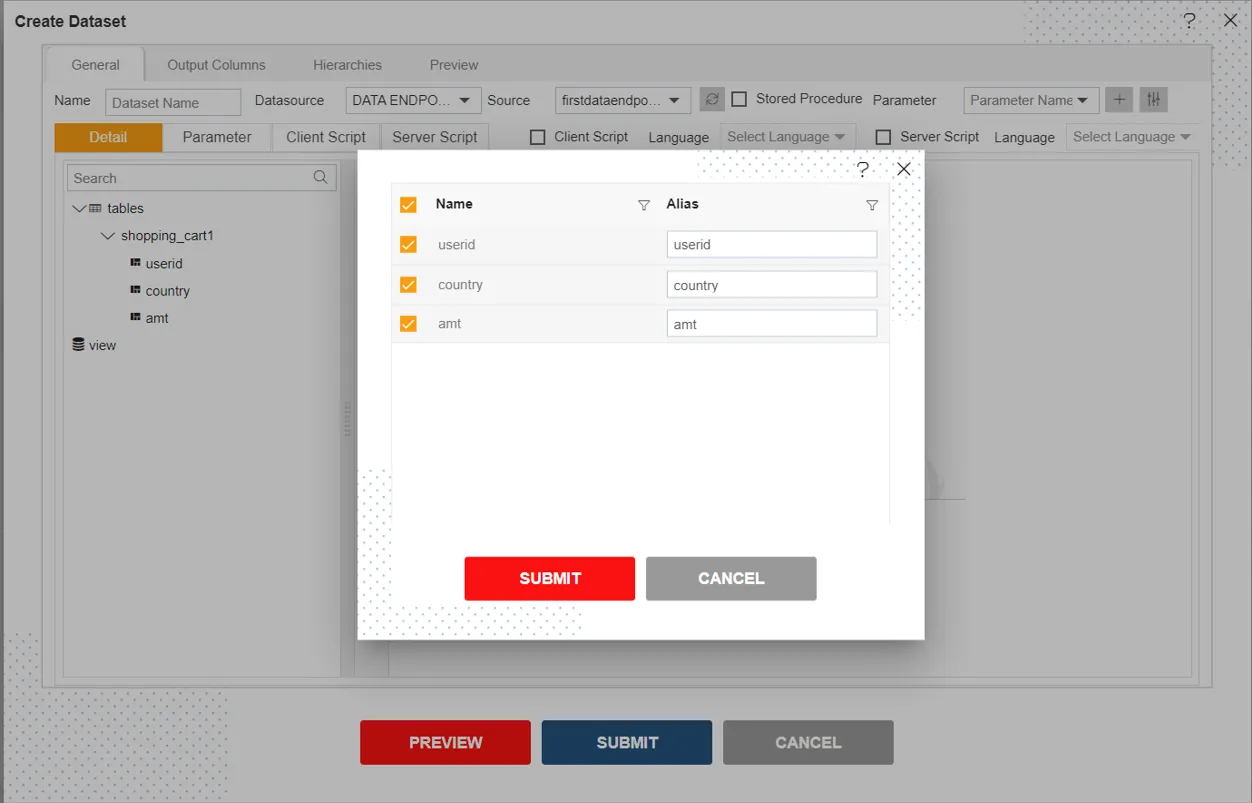Uncheck the country row checkbox
The image size is (1252, 803).
click(408, 285)
